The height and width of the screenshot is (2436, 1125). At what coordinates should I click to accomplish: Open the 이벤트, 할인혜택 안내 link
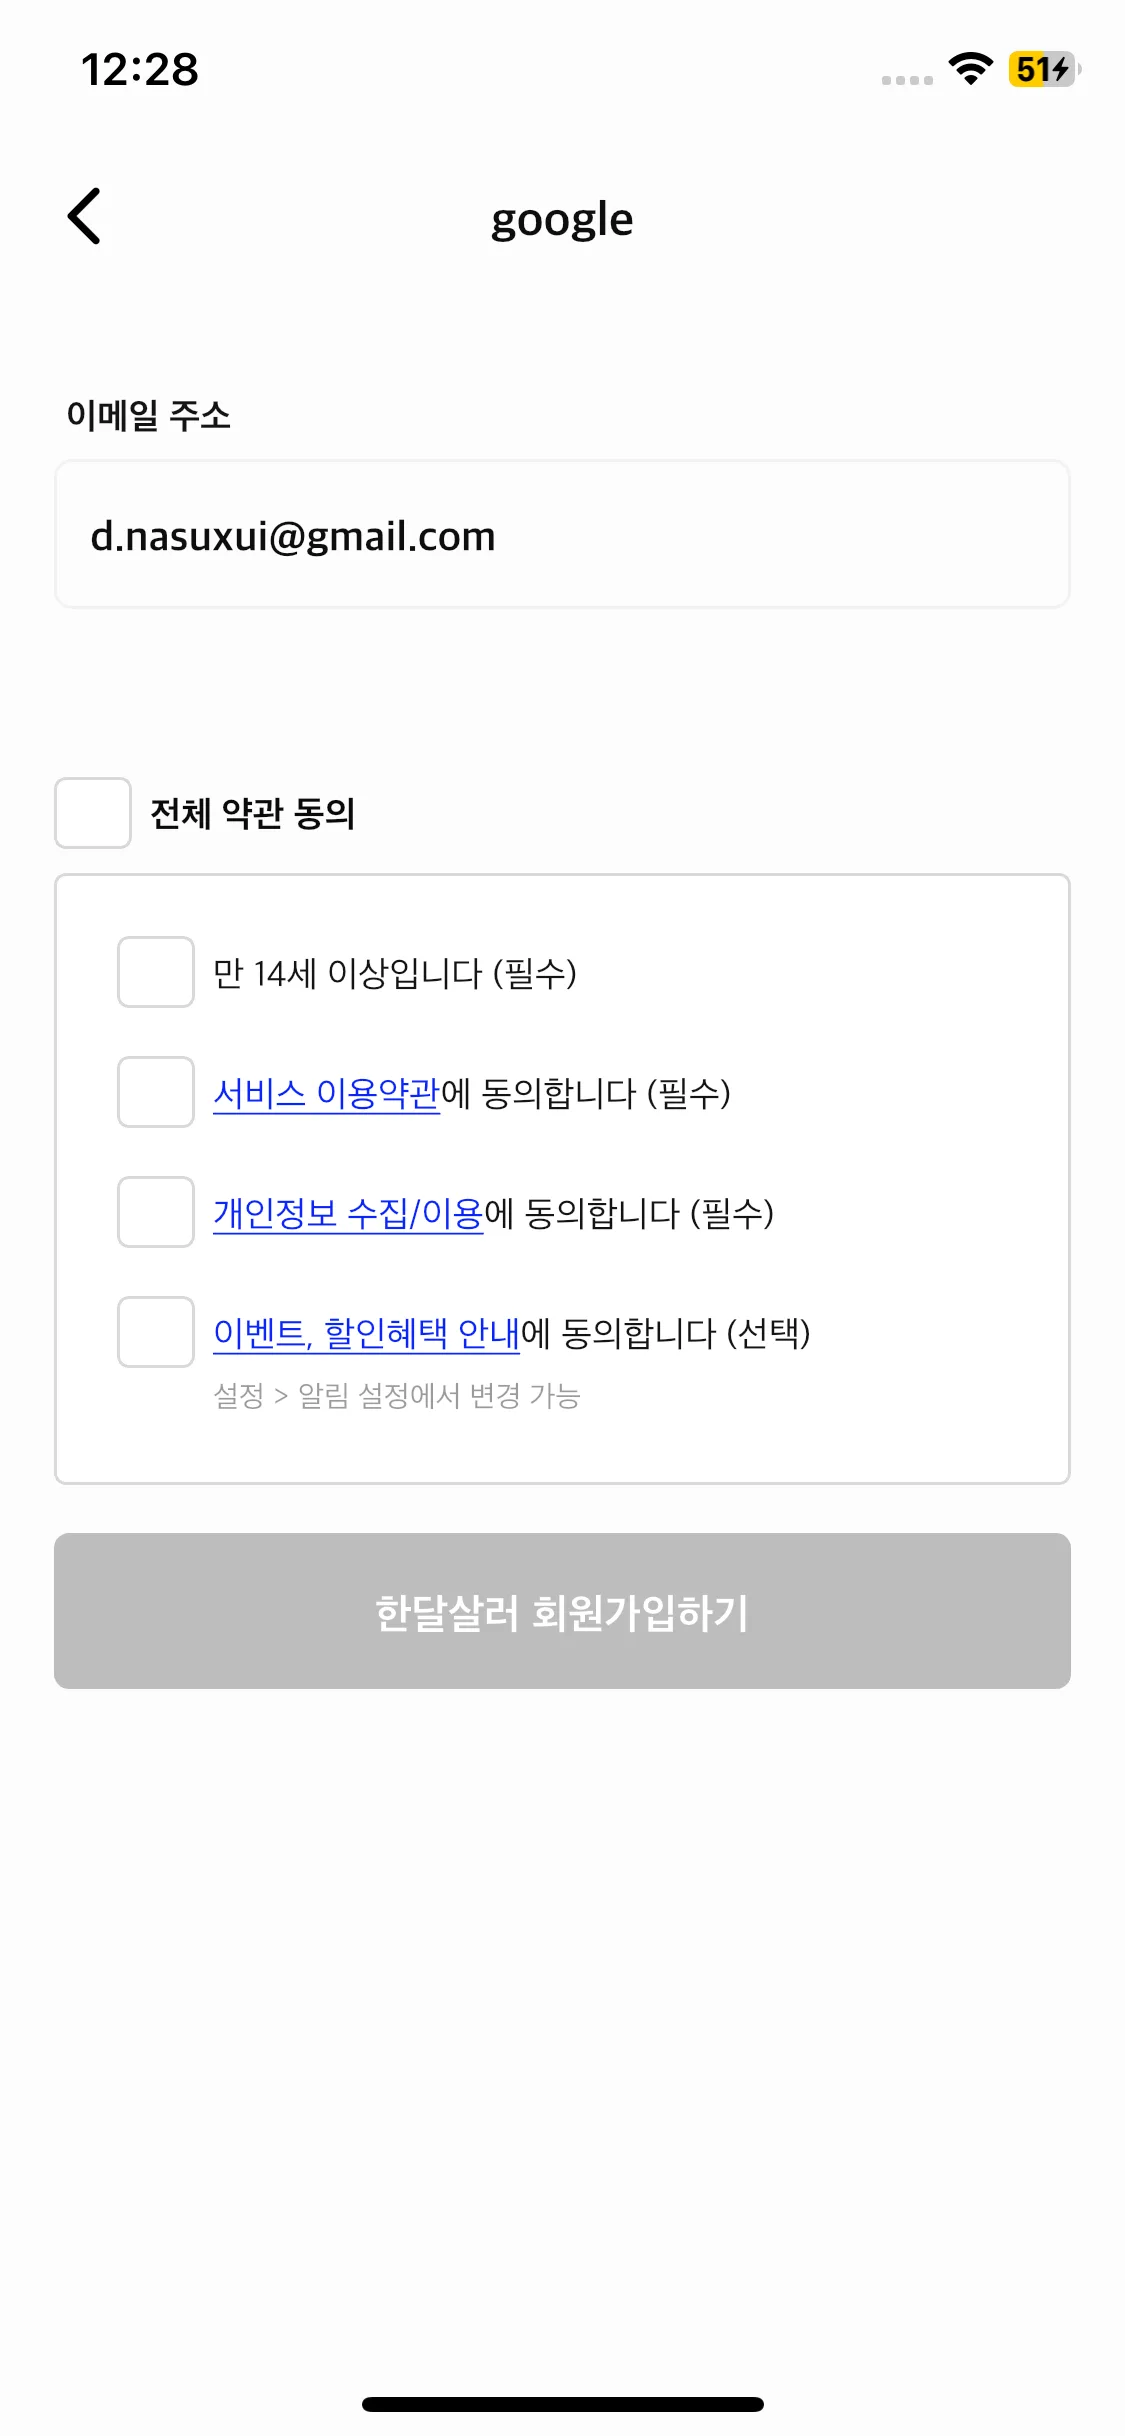click(x=367, y=1333)
